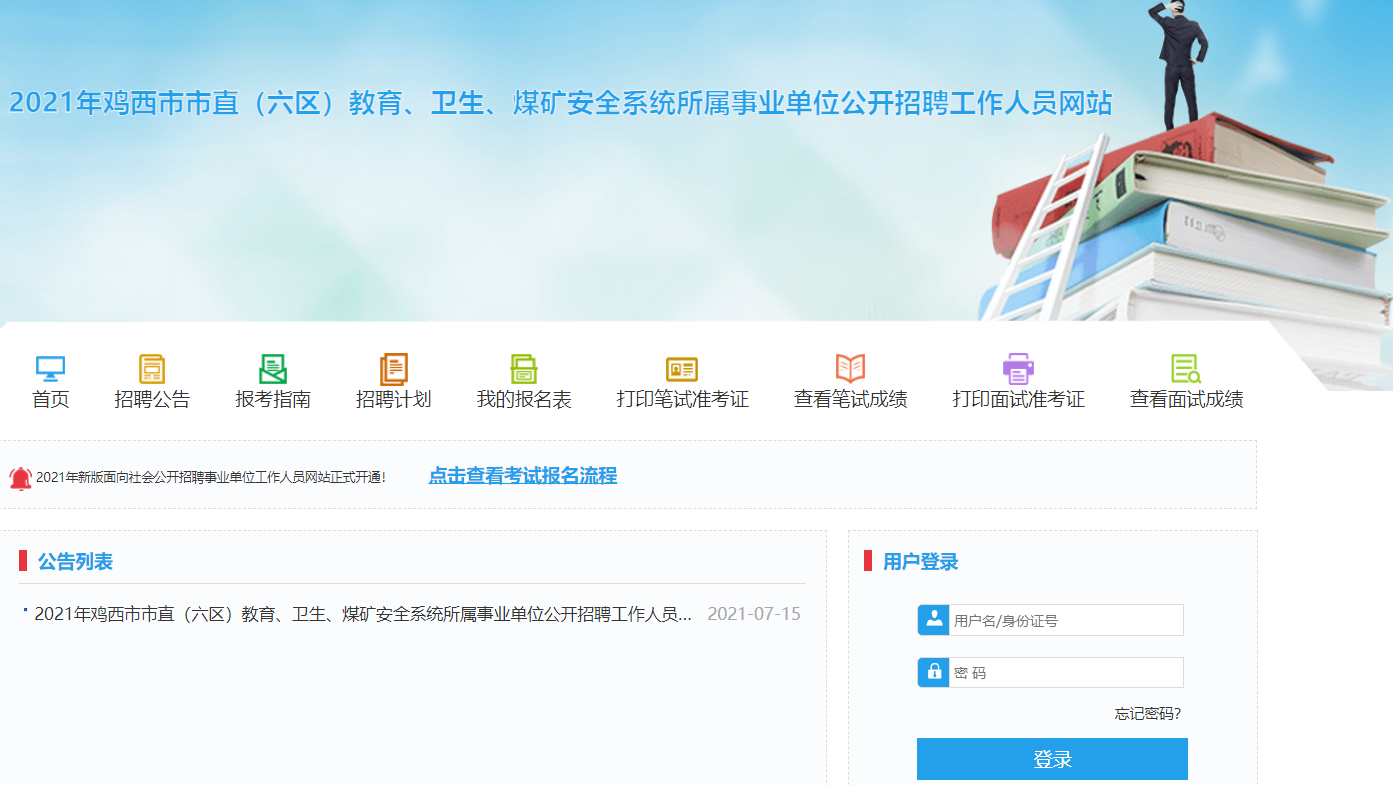Open 查看笔试成绩 menu label
This screenshot has height=785, width=1393.
(850, 400)
